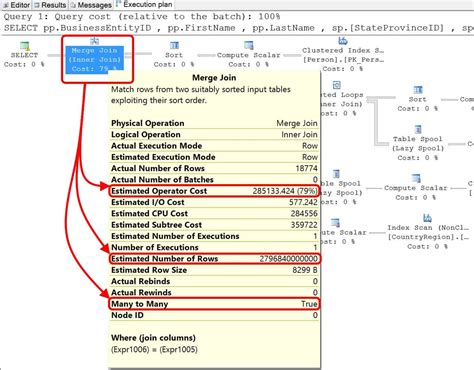The image size is (474, 370).
Task: Select the top-row Sort operator icon
Action: (174, 46)
